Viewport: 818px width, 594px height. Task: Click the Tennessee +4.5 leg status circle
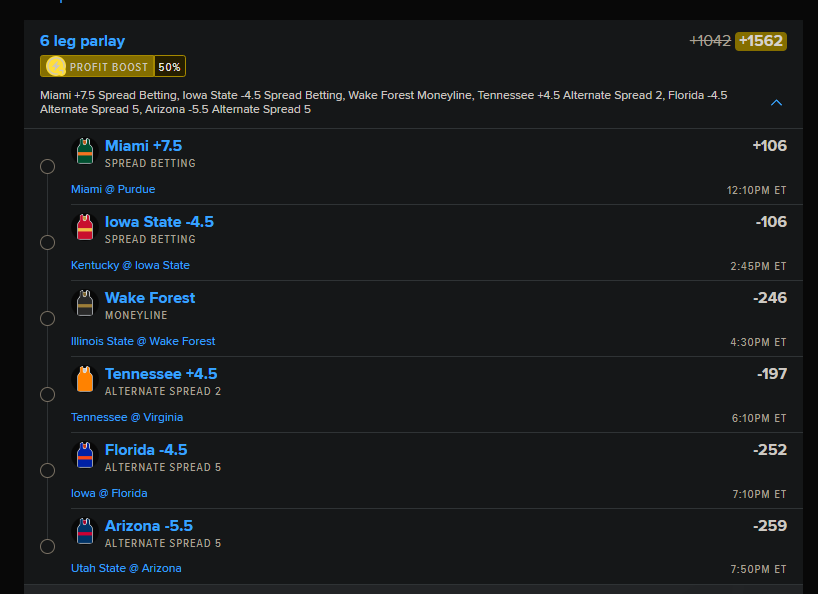pos(47,394)
